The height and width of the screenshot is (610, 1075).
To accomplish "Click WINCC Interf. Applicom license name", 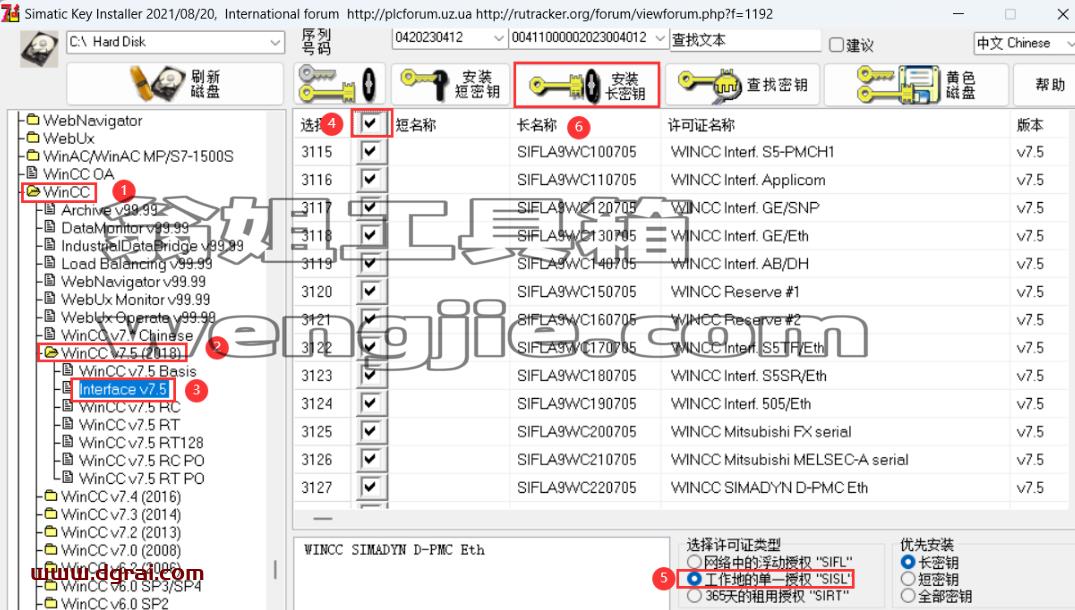I will point(748,180).
